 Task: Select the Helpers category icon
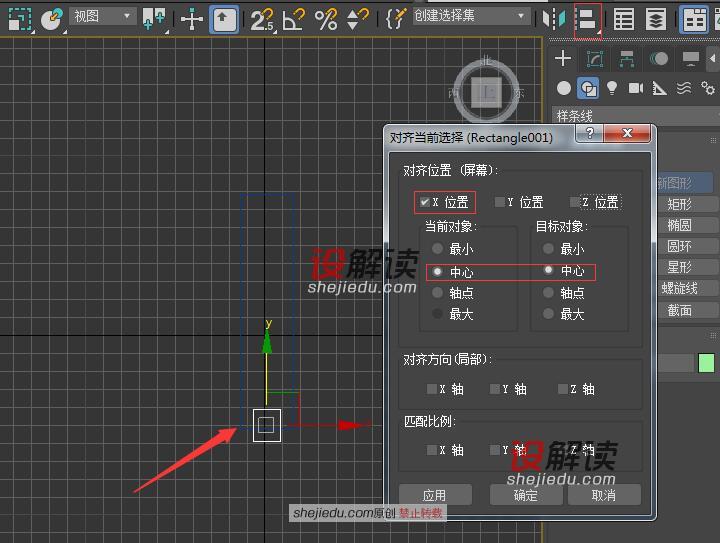(x=659, y=88)
